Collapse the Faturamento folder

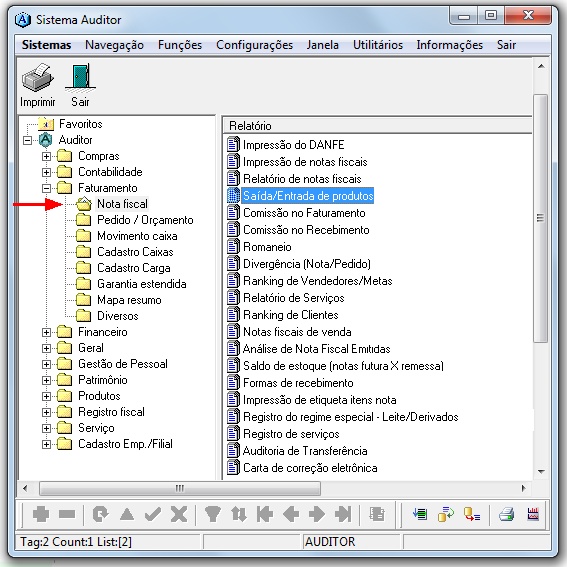(x=46, y=188)
